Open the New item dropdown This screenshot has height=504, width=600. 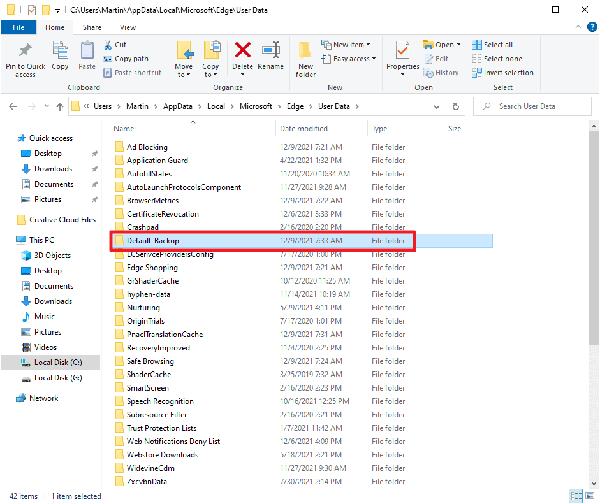346,45
